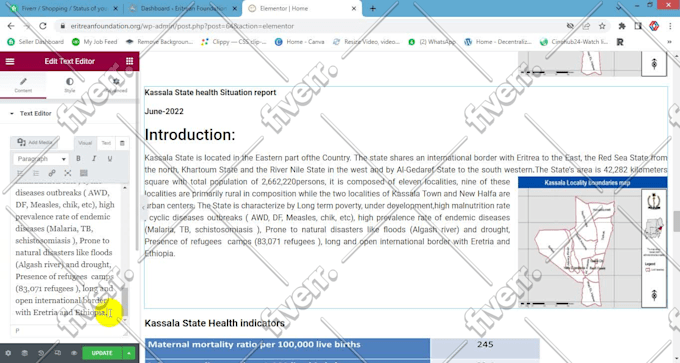The width and height of the screenshot is (680, 363).
Task: Open the Remove Background bookmark
Action: 159,42
